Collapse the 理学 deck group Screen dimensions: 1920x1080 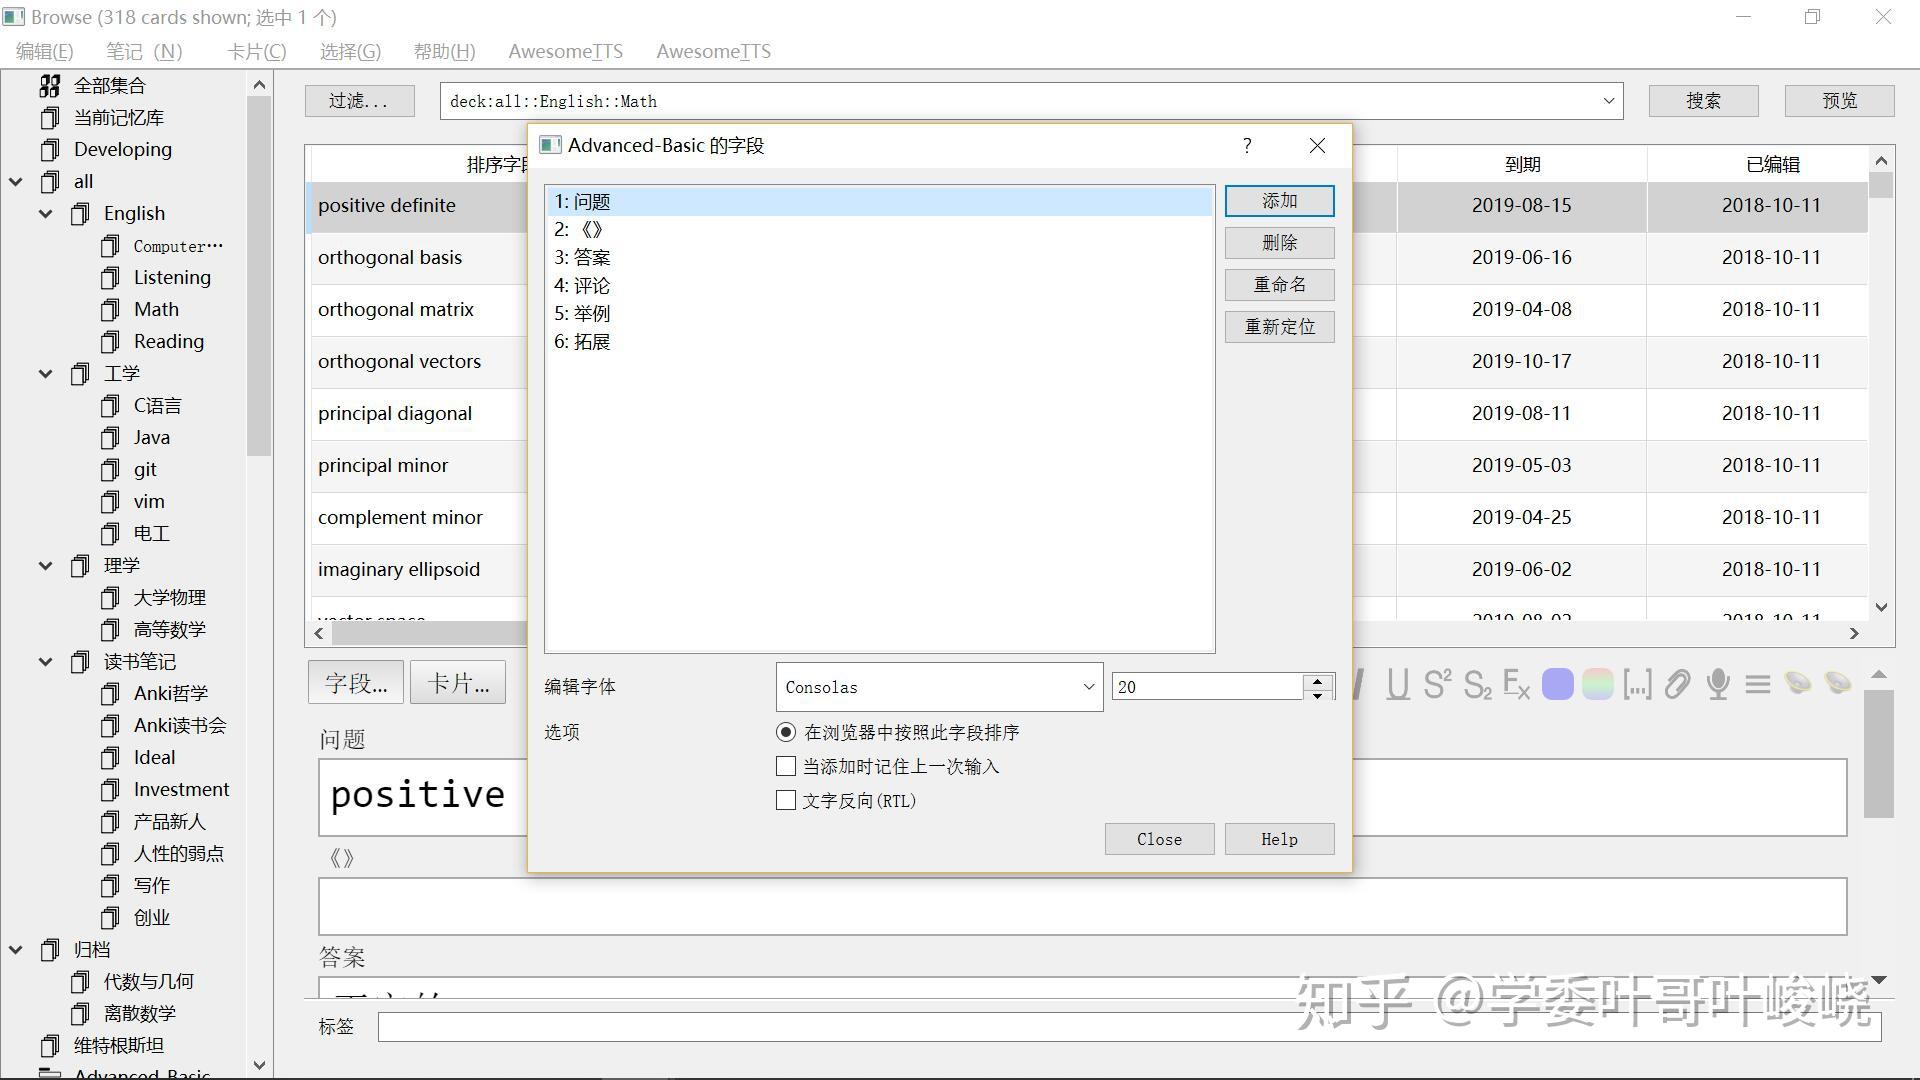46,566
